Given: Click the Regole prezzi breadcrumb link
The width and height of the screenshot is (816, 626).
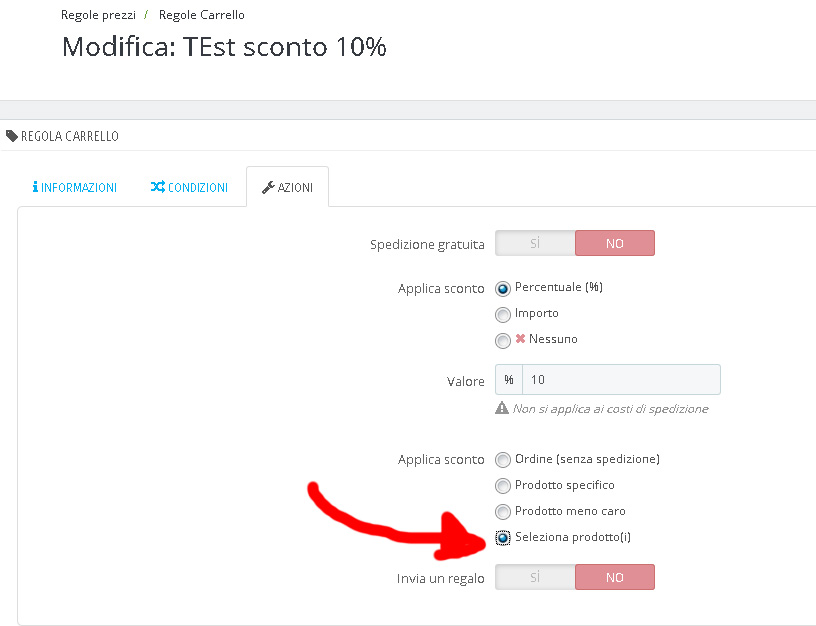Looking at the screenshot, I should 98,15.
